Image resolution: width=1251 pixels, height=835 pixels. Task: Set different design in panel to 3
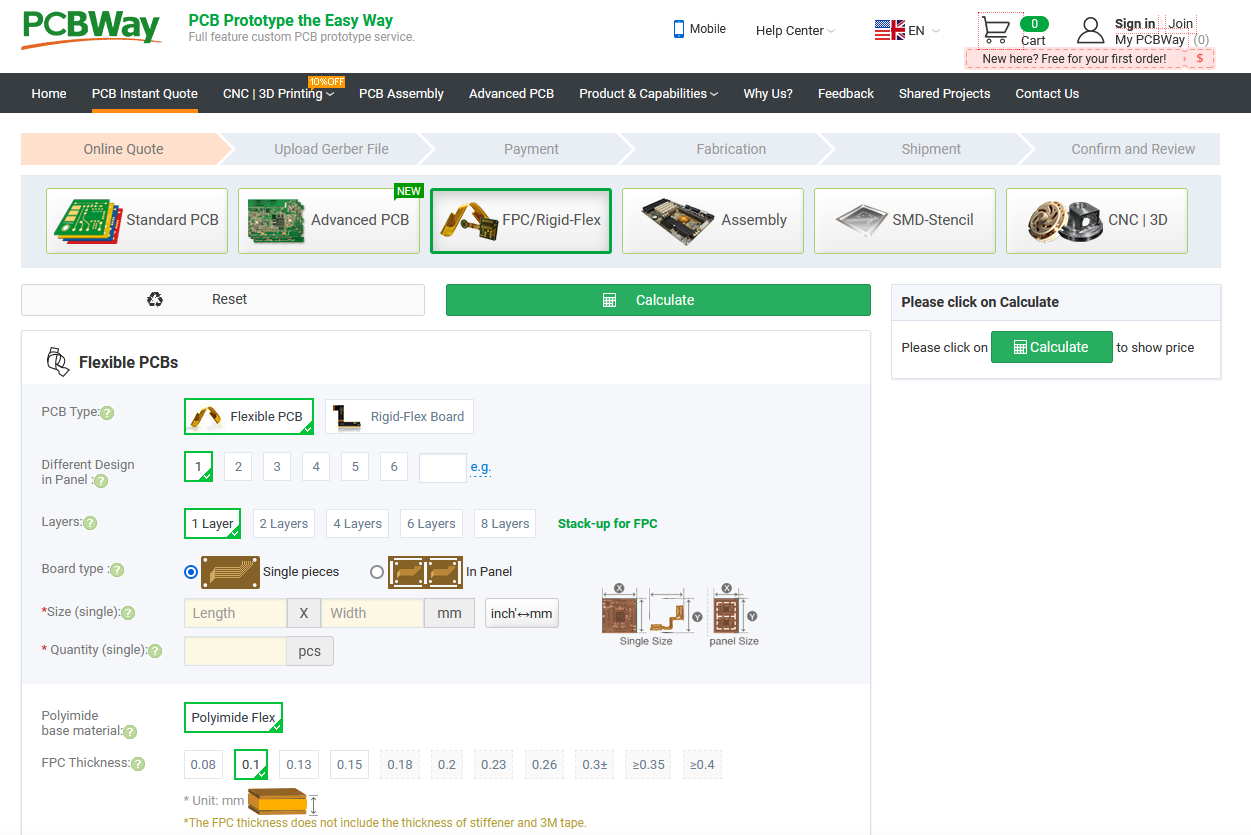point(277,467)
